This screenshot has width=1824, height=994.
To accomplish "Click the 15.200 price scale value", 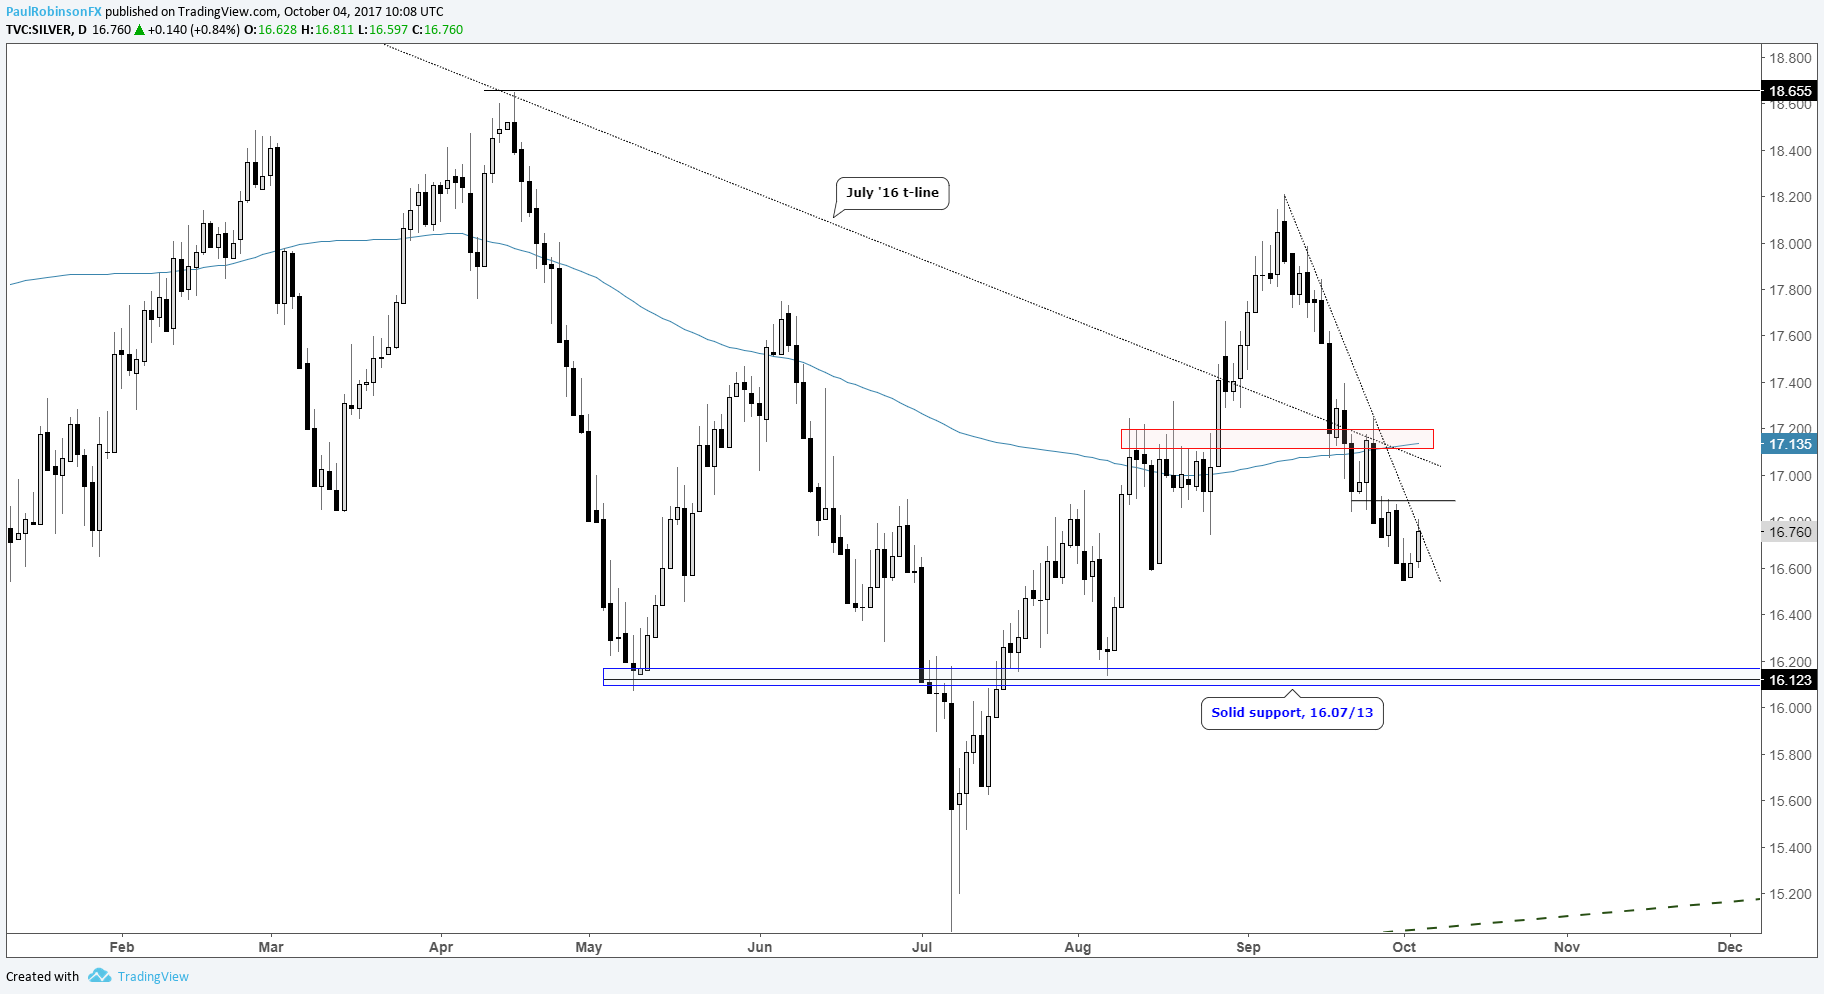I will pos(1790,894).
